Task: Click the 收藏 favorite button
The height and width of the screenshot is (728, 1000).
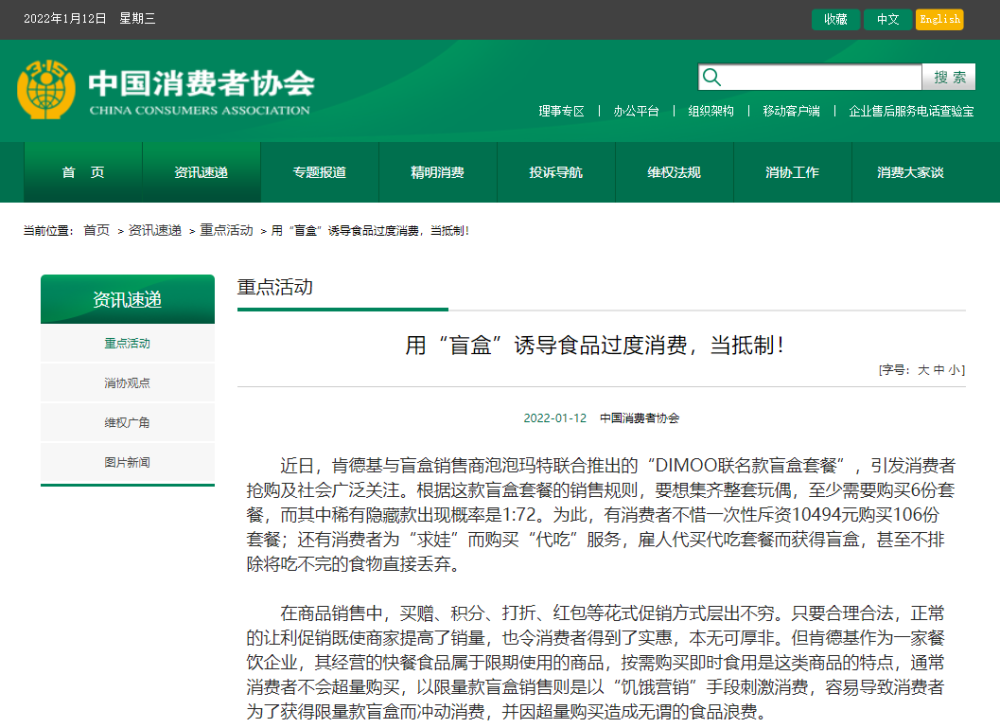Action: click(x=835, y=19)
